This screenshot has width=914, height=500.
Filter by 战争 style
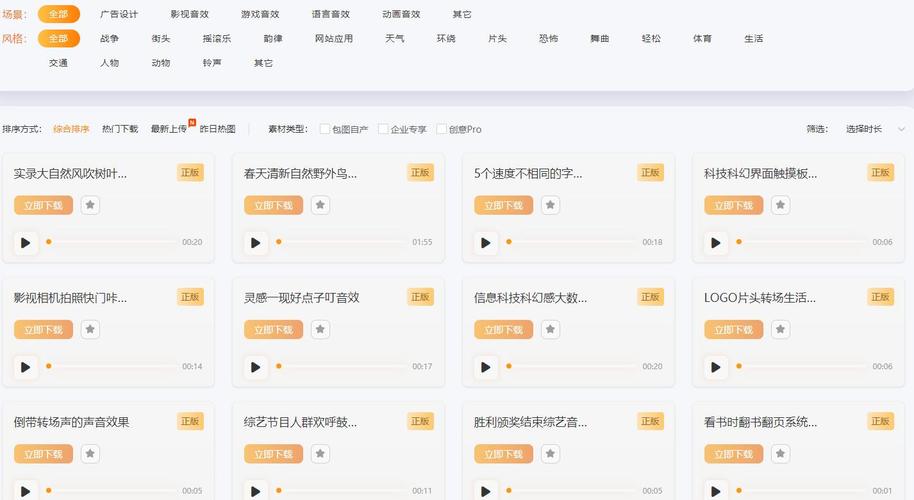pos(110,38)
